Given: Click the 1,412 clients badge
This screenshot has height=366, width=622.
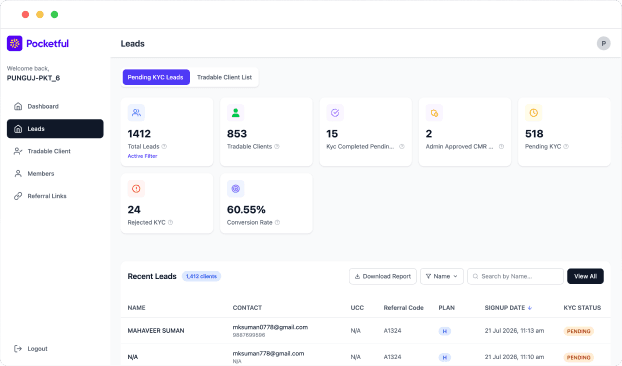Looking at the screenshot, I should pos(202,276).
